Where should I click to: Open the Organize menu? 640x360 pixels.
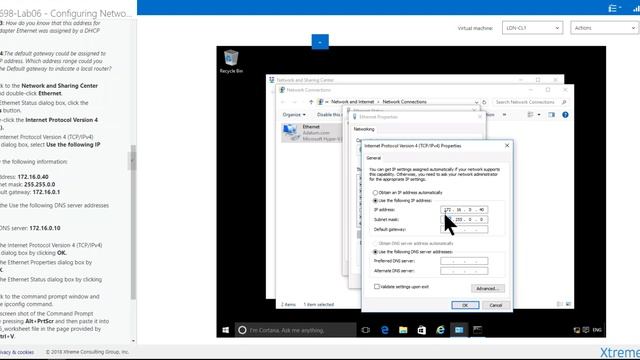[x=294, y=115]
